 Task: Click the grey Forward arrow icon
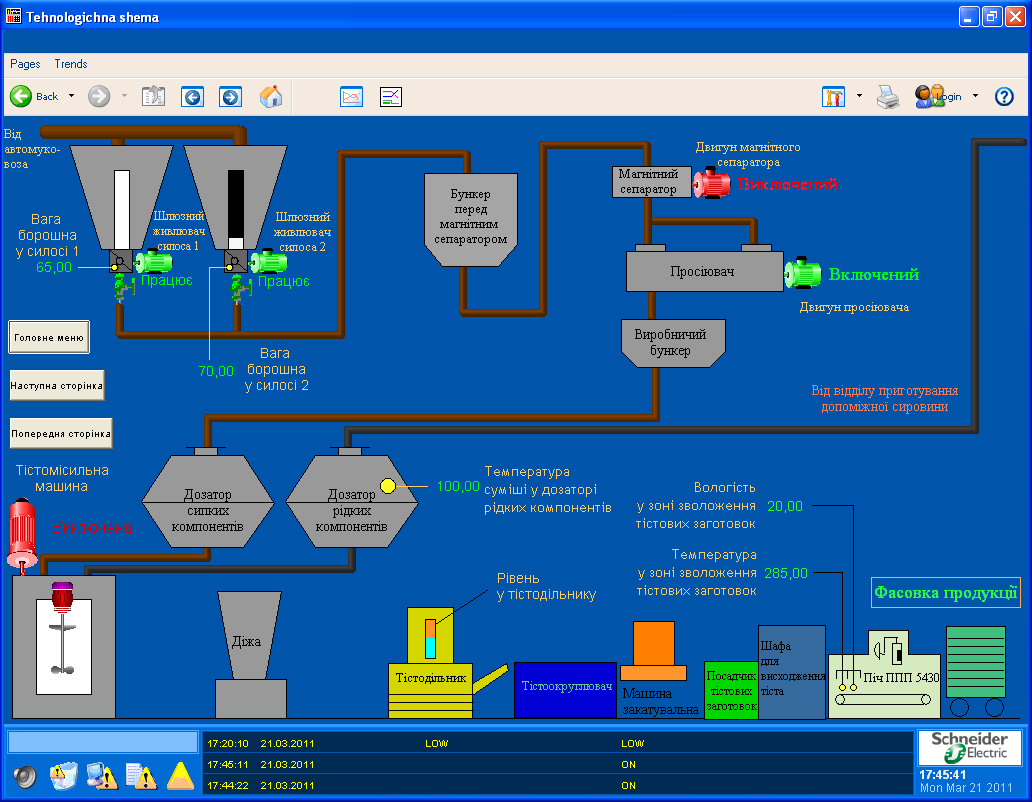pyautogui.click(x=99, y=96)
